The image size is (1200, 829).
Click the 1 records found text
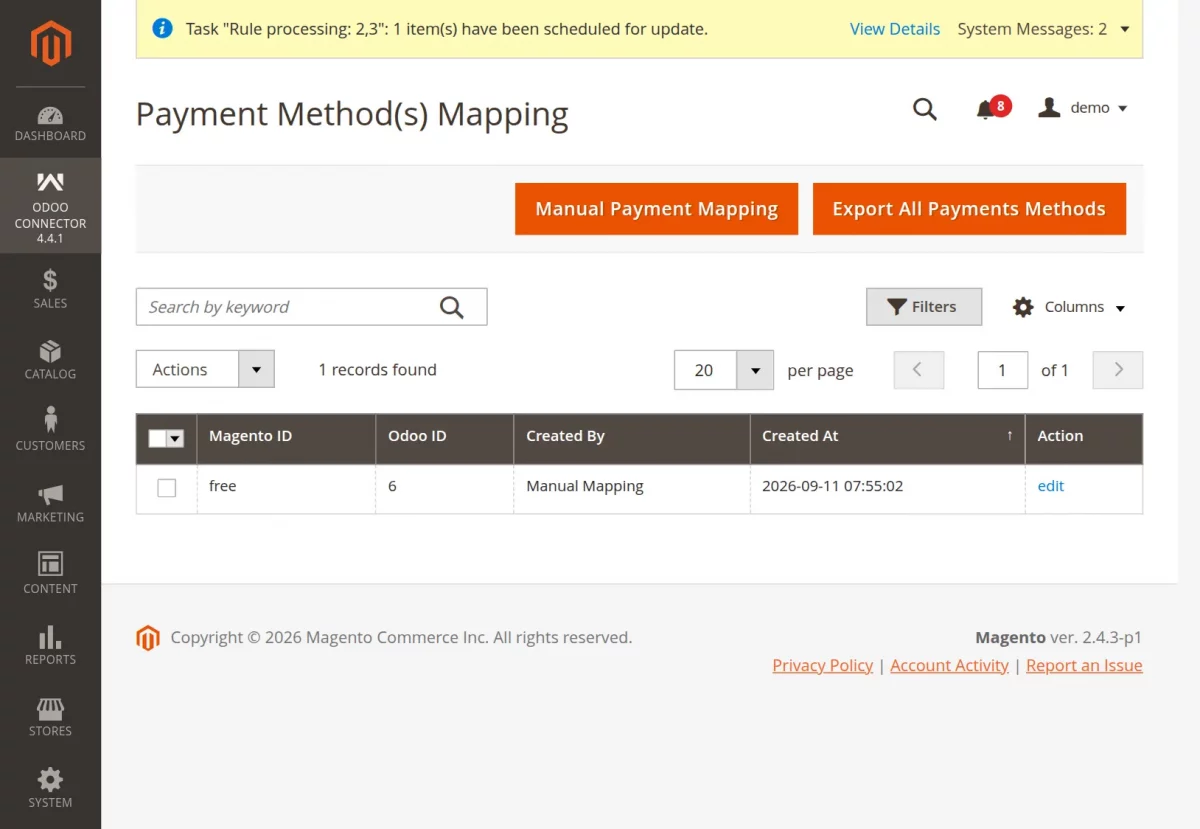378,370
